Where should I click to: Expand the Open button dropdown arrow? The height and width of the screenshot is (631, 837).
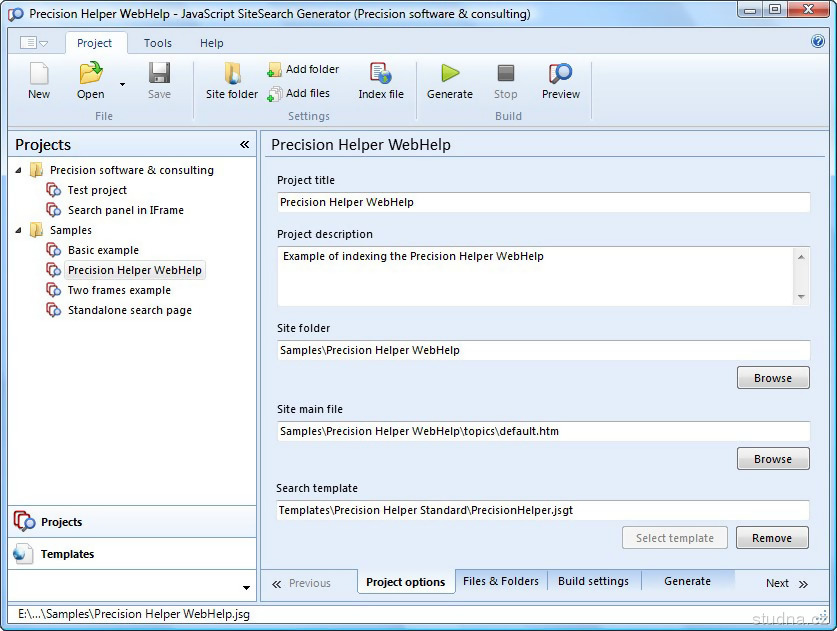(x=123, y=85)
